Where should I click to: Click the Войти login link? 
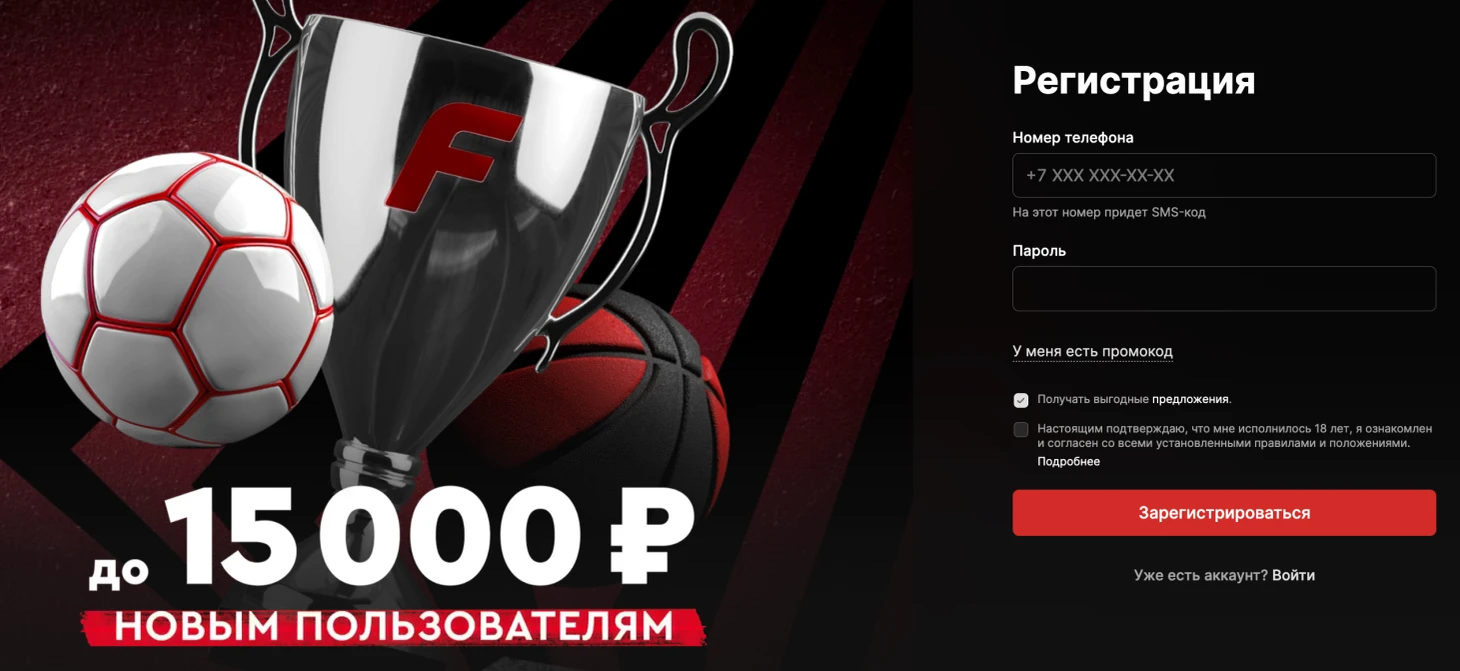[x=1293, y=575]
